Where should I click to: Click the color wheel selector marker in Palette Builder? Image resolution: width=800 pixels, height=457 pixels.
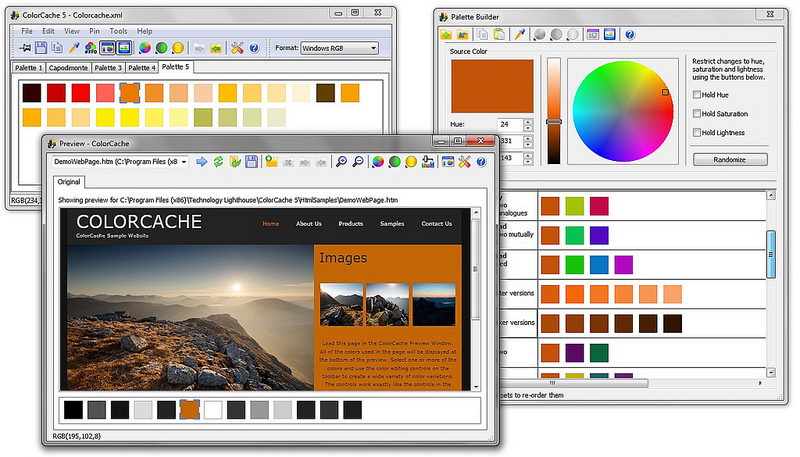(x=665, y=92)
